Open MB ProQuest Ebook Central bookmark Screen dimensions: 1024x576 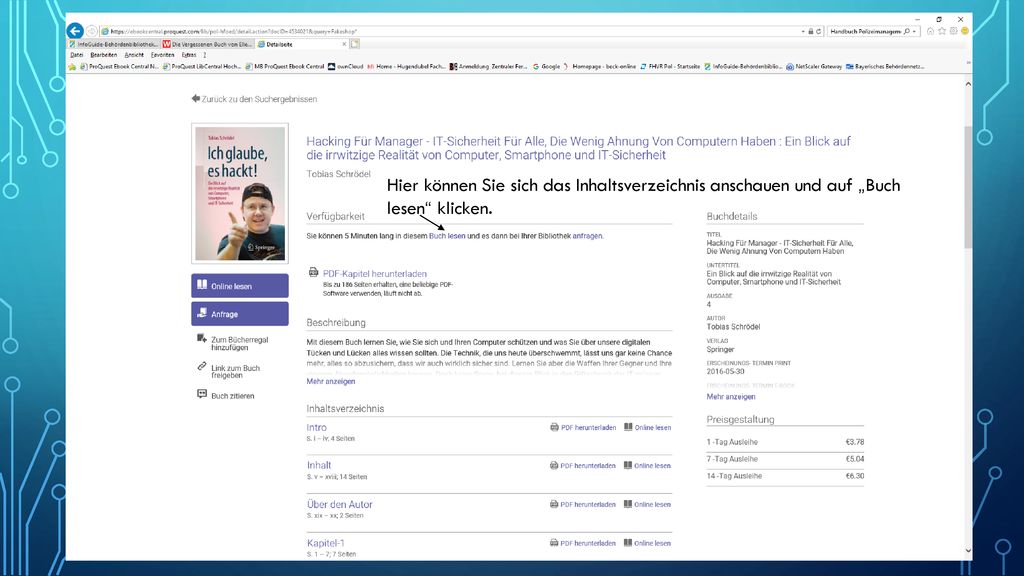click(285, 67)
